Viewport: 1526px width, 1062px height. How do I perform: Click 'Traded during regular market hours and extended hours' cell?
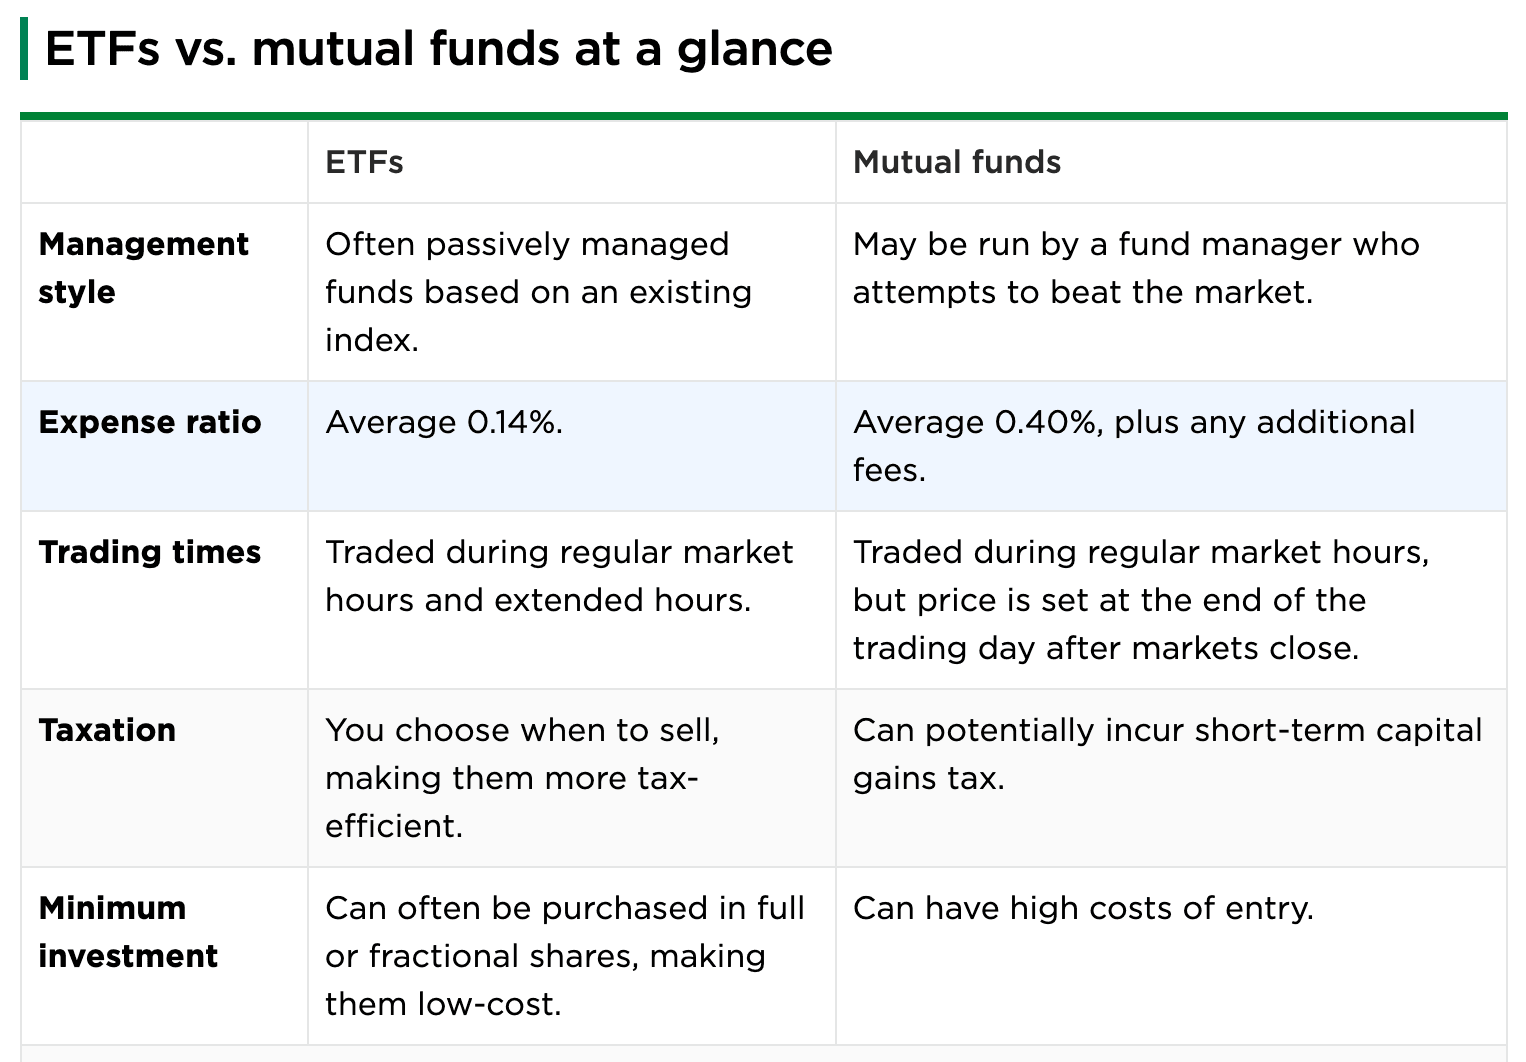pos(559,576)
